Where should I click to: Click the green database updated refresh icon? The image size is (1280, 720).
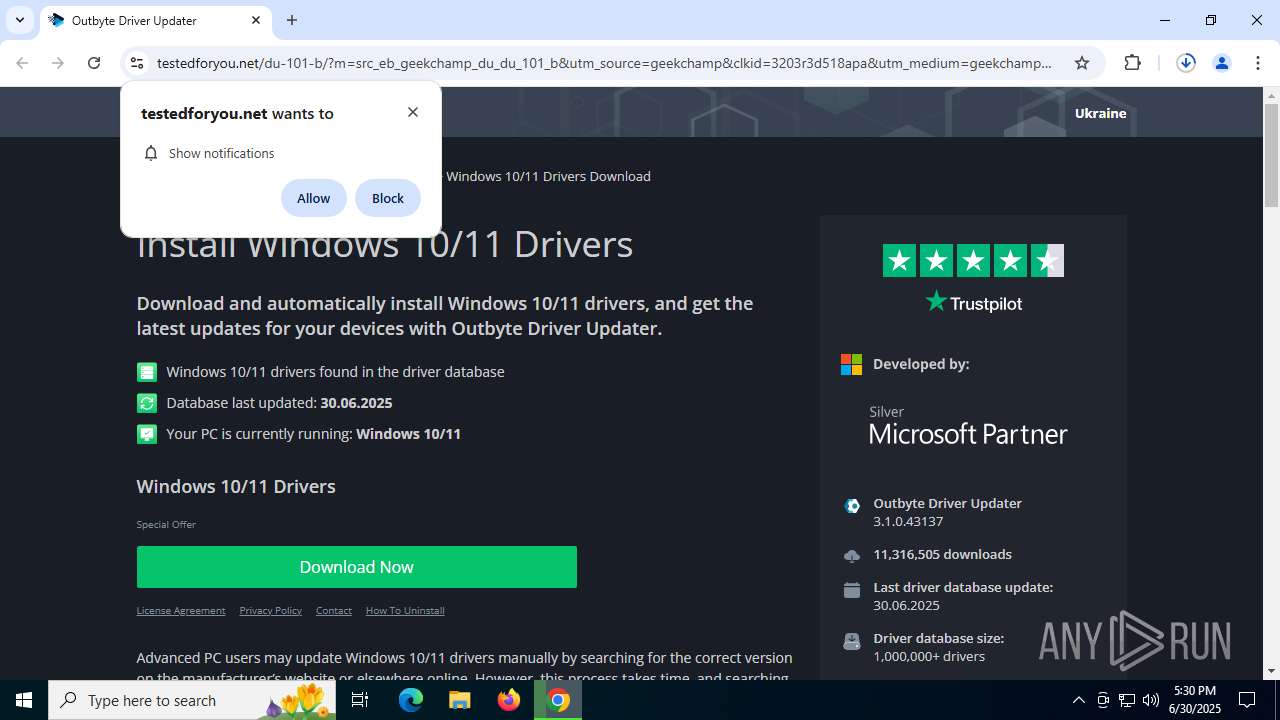coord(147,403)
